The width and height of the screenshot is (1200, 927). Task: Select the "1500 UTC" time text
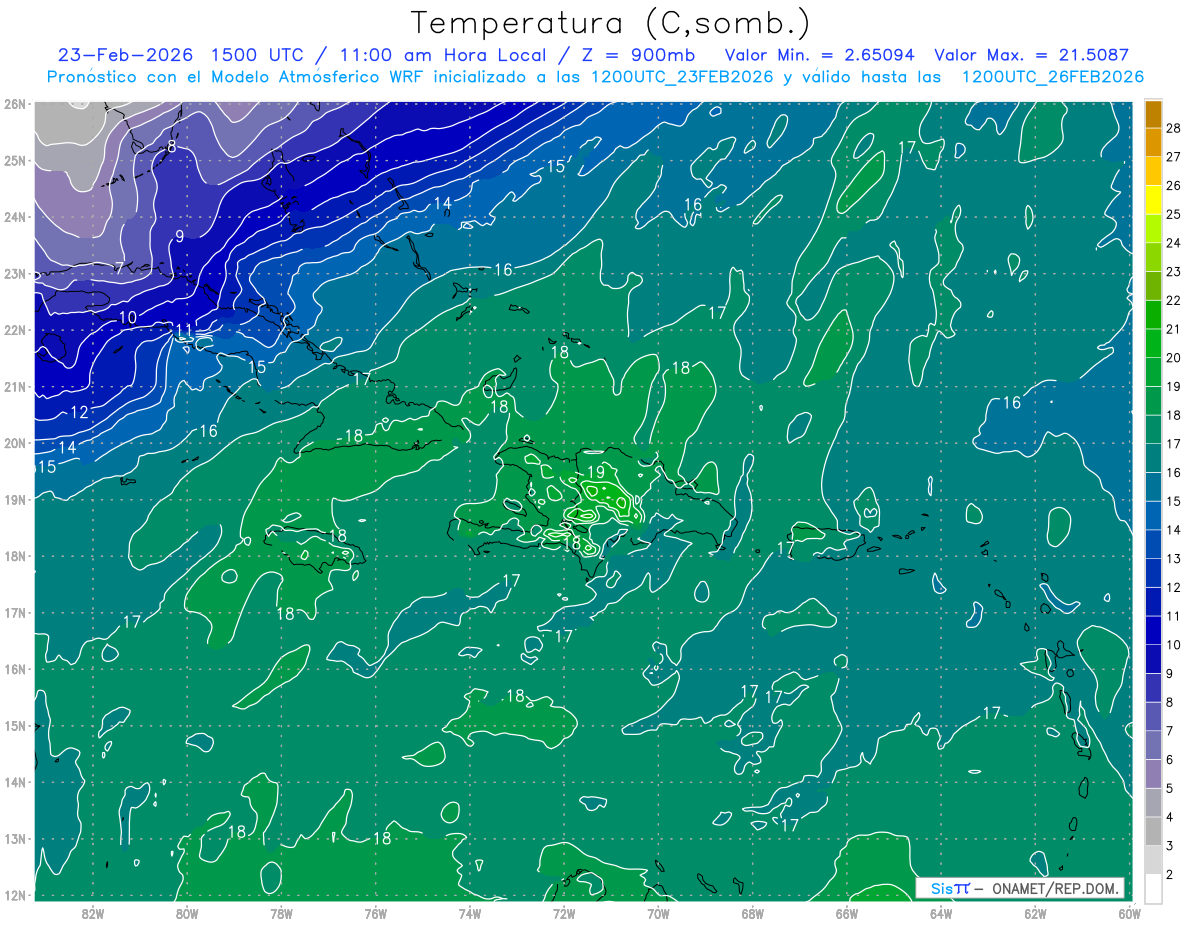256,55
